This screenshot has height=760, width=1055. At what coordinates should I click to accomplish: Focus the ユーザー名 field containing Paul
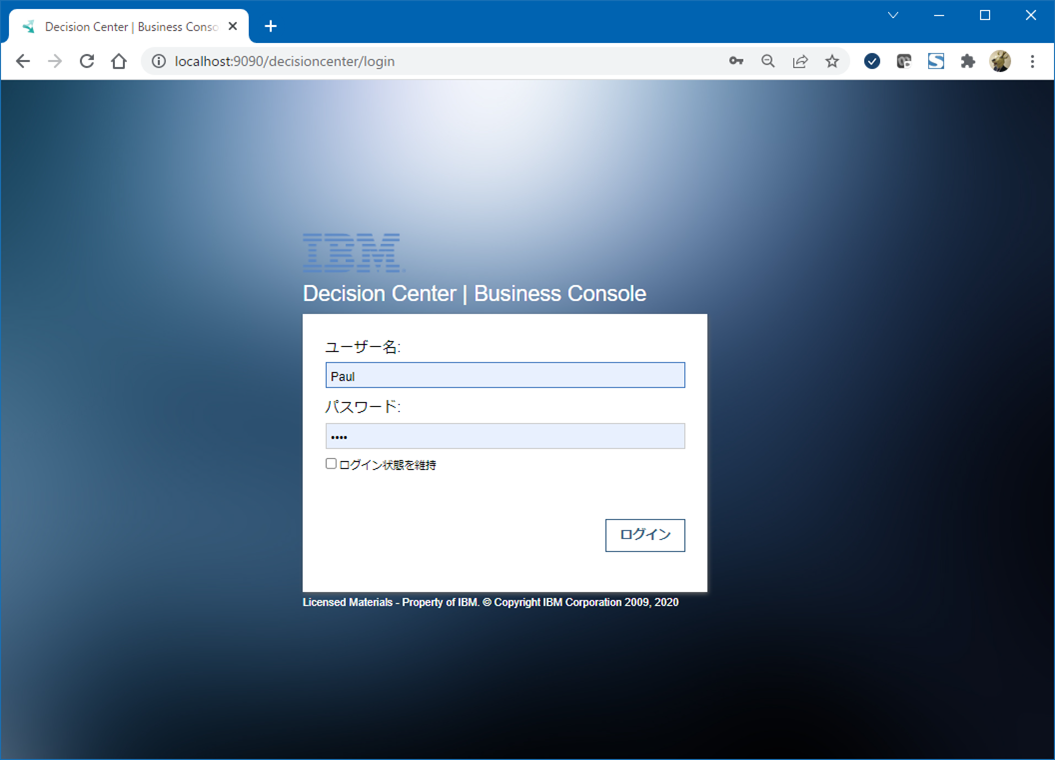coord(505,375)
